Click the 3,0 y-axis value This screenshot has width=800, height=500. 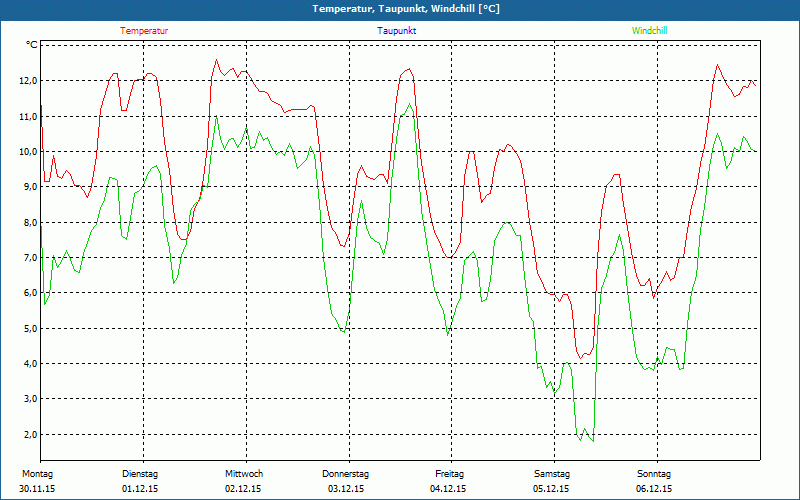(29, 399)
